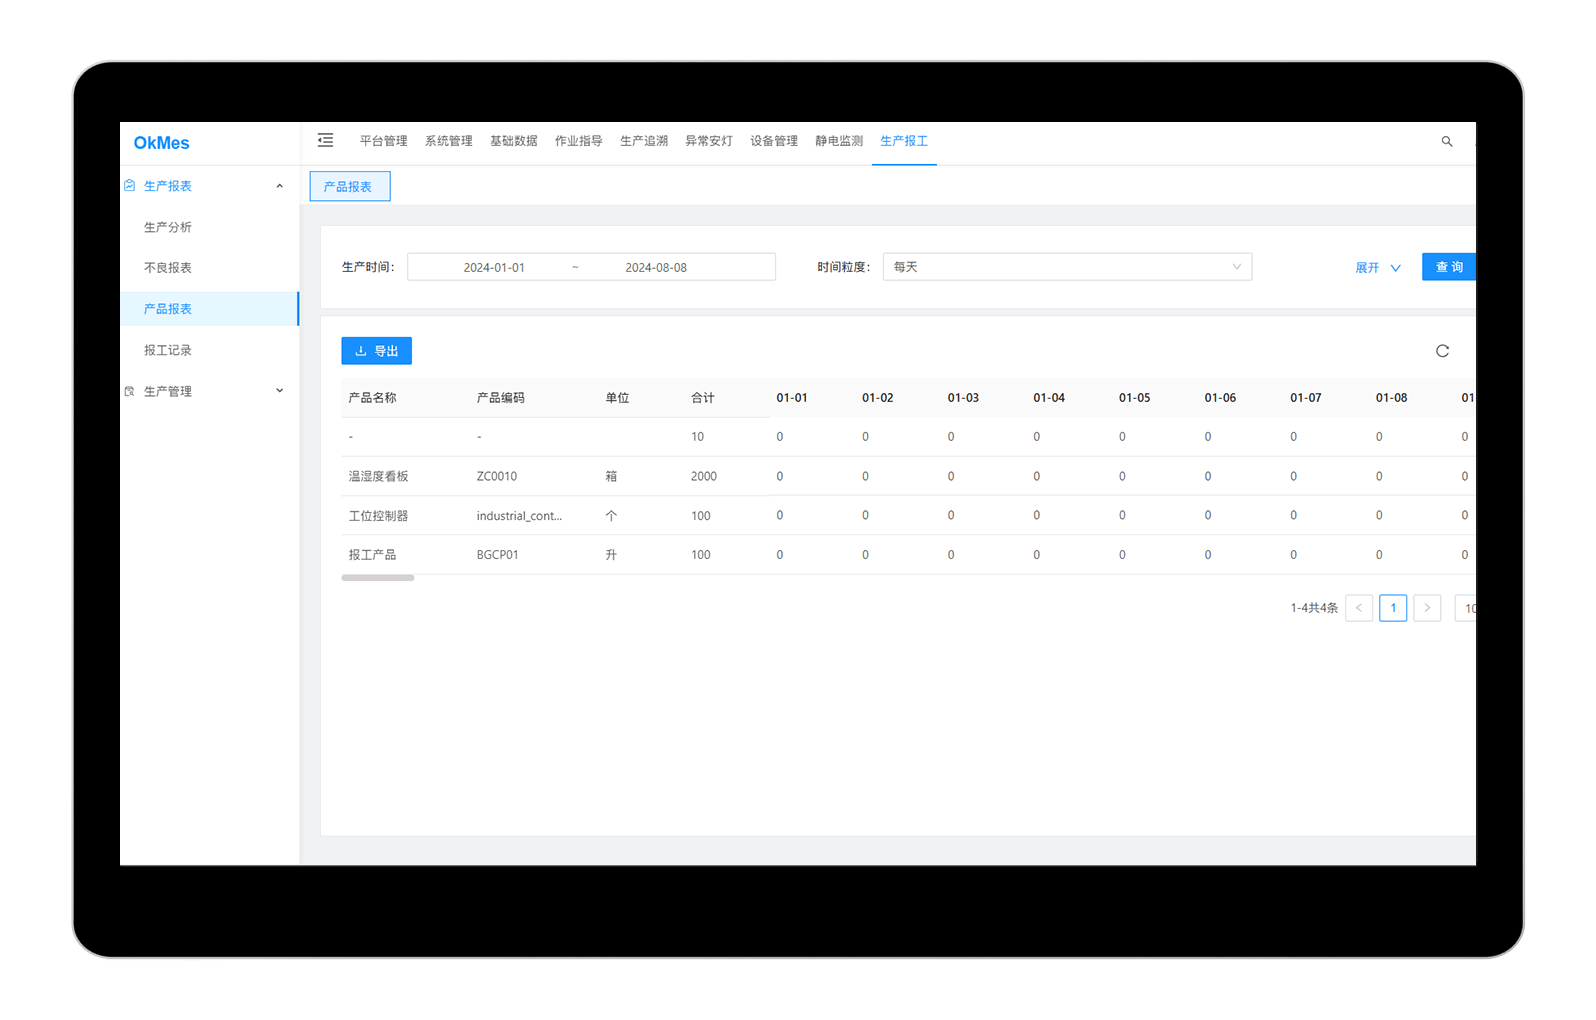Go to the previous page arrow
Screen dimensions: 1596x1020
[x=1359, y=608]
